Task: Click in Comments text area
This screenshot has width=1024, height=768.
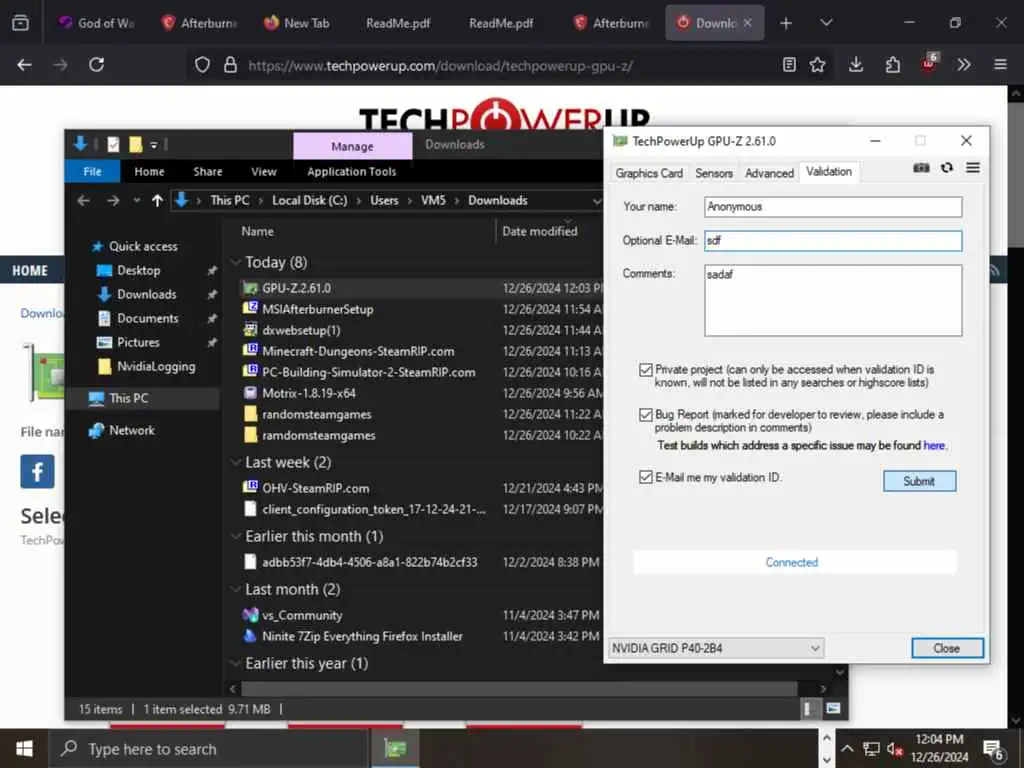Action: point(833,300)
